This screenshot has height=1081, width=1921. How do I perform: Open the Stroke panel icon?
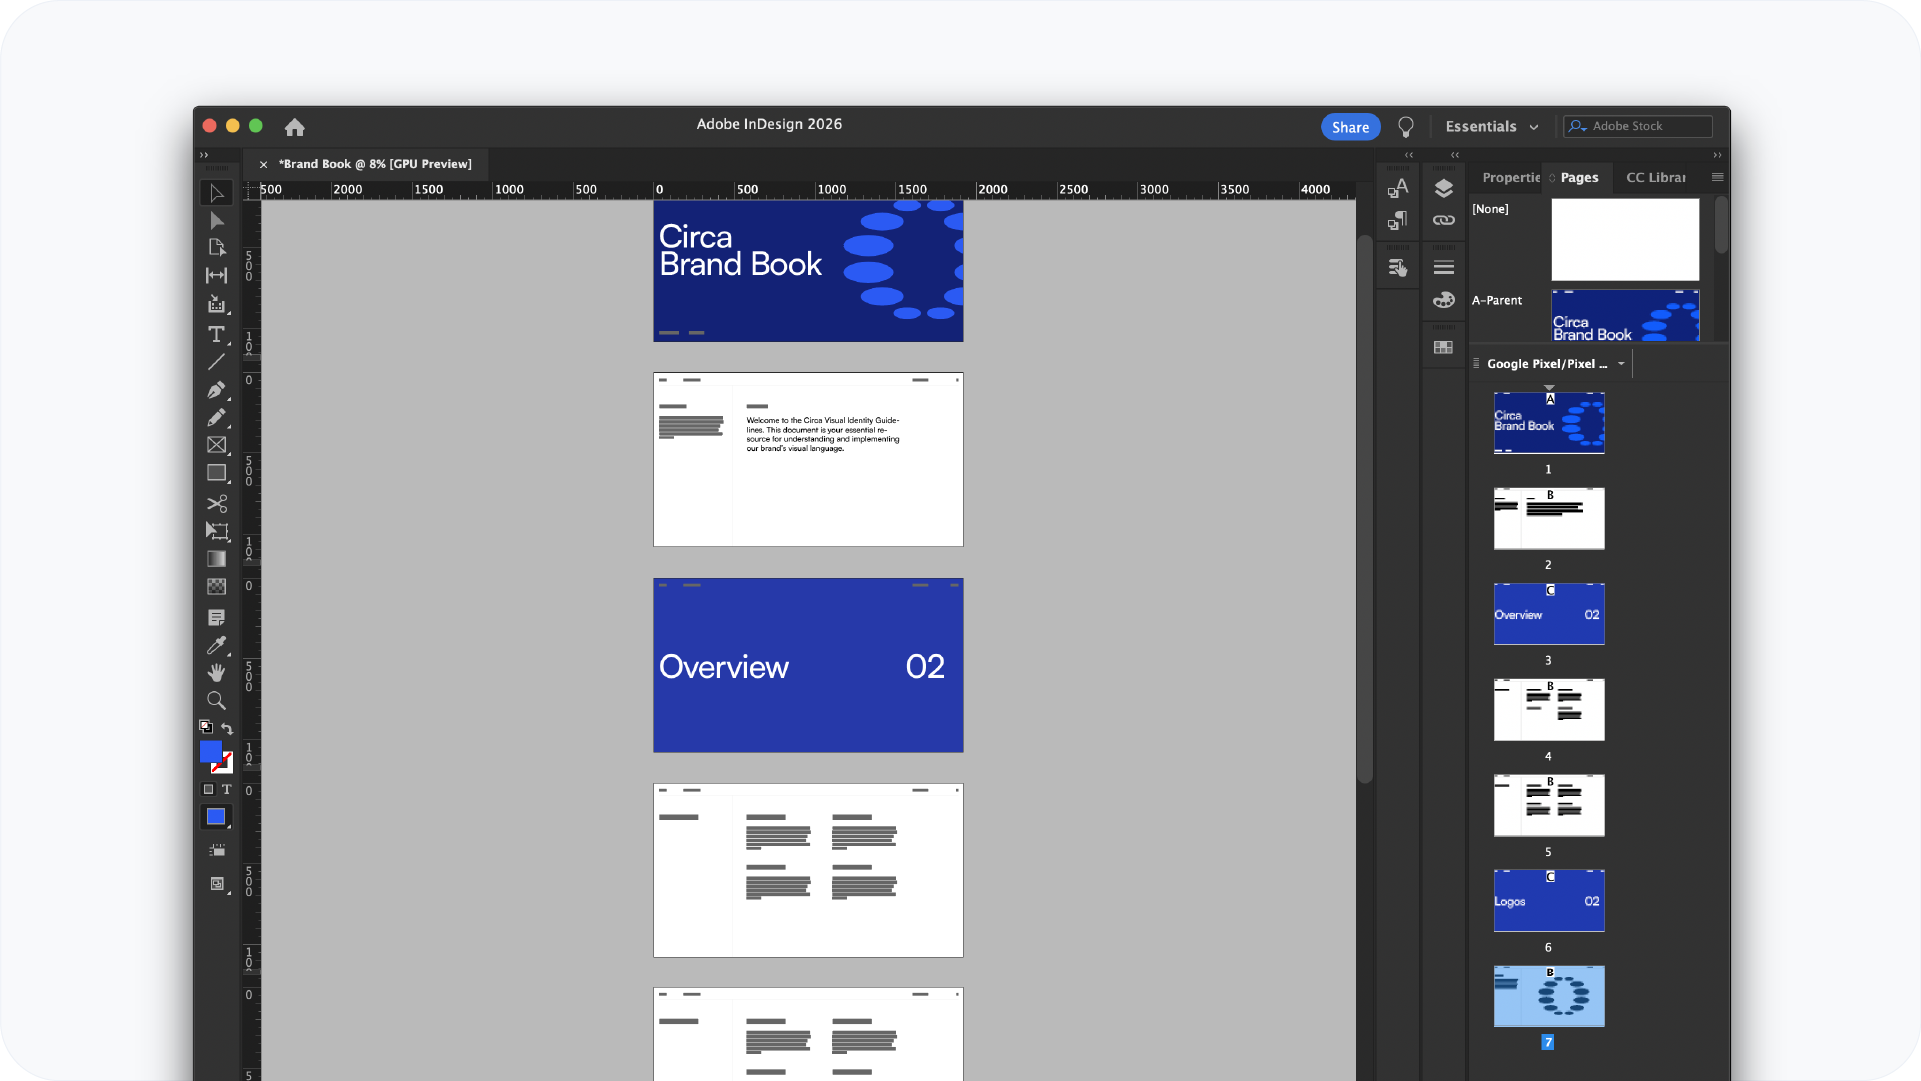tap(1443, 267)
